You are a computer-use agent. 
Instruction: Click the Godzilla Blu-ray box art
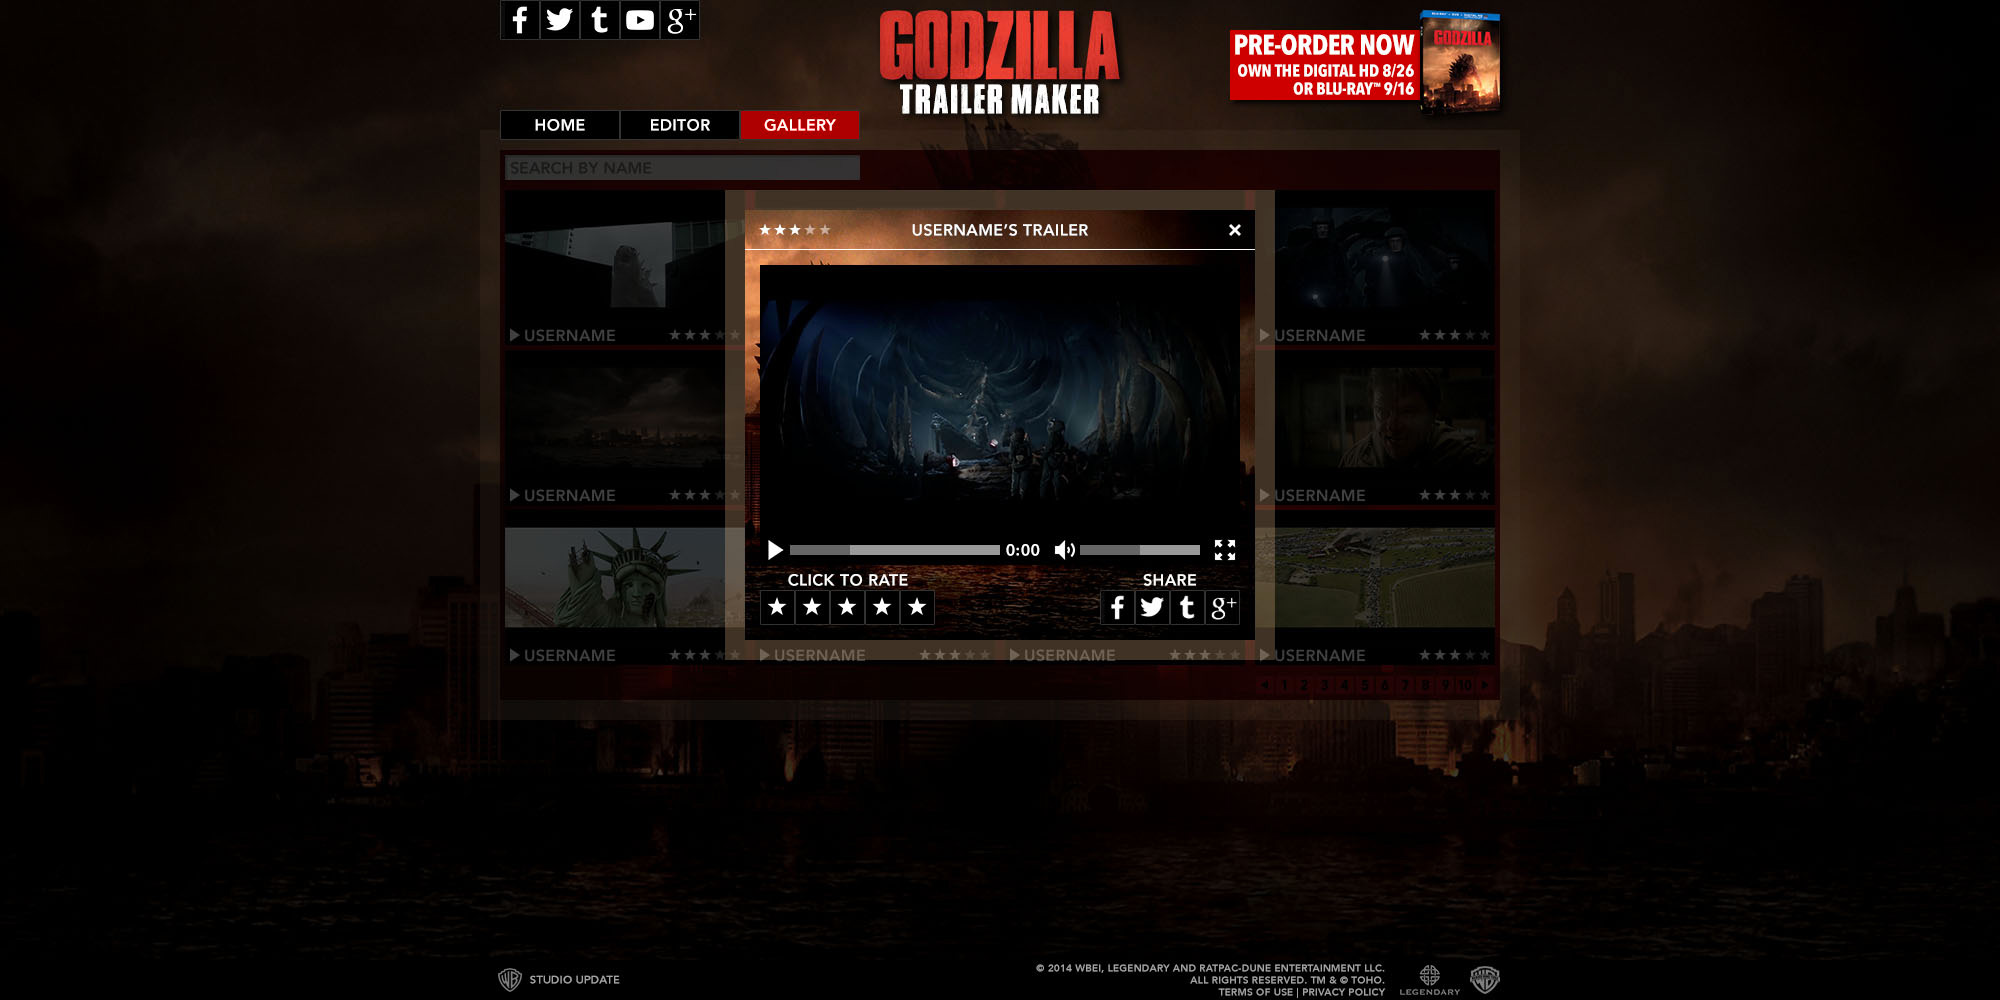click(x=1461, y=60)
